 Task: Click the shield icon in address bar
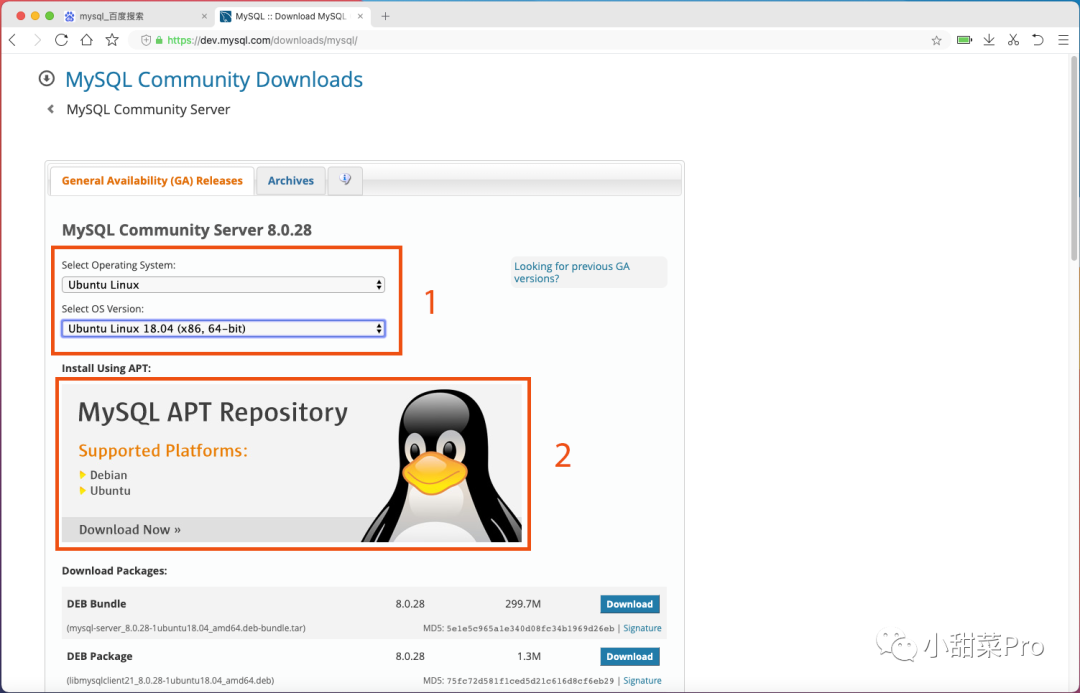[x=145, y=41]
